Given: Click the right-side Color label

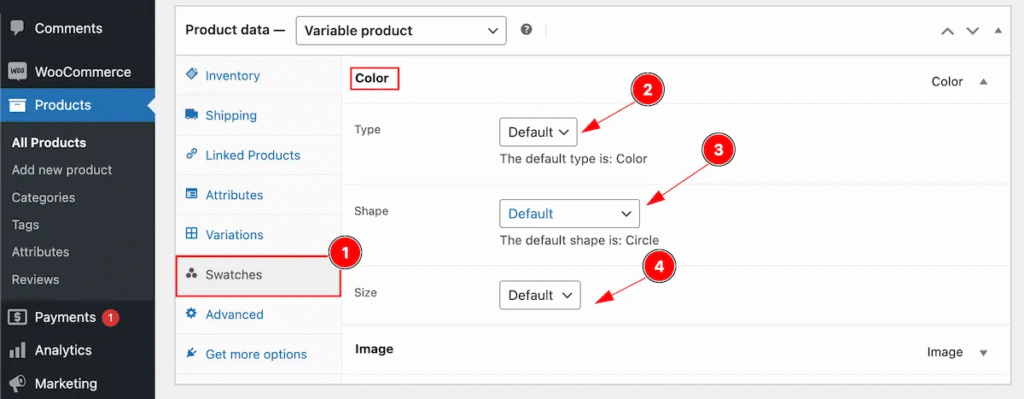Looking at the screenshot, I should click(947, 82).
